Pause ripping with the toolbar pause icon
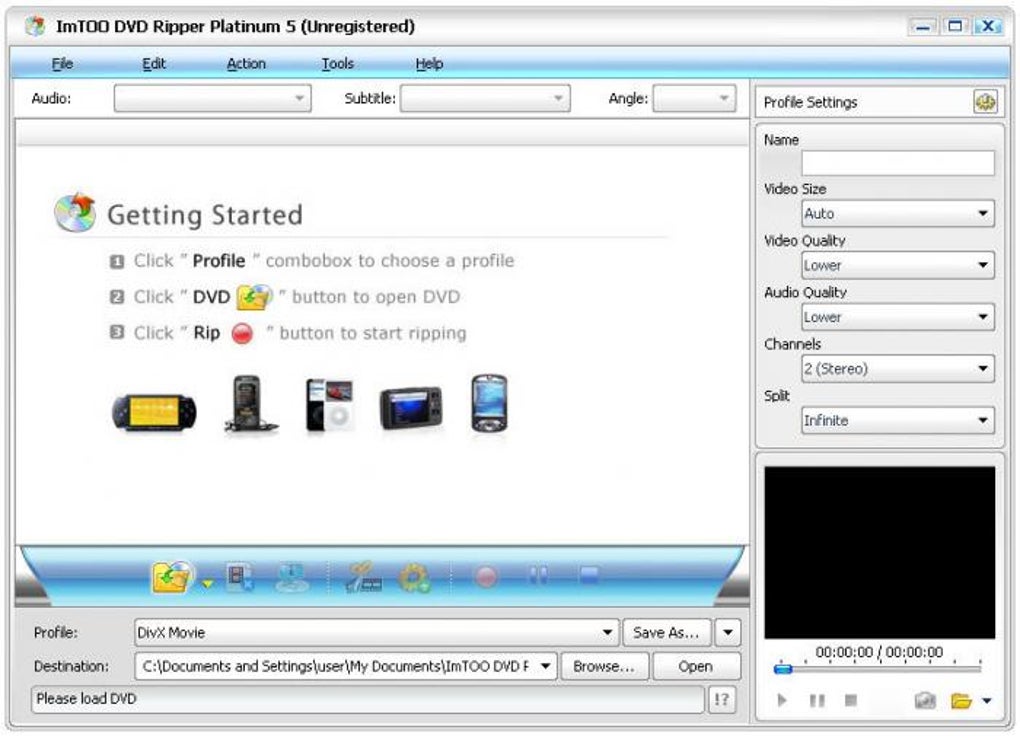Image resolution: width=1020 pixels, height=736 pixels. click(x=538, y=575)
